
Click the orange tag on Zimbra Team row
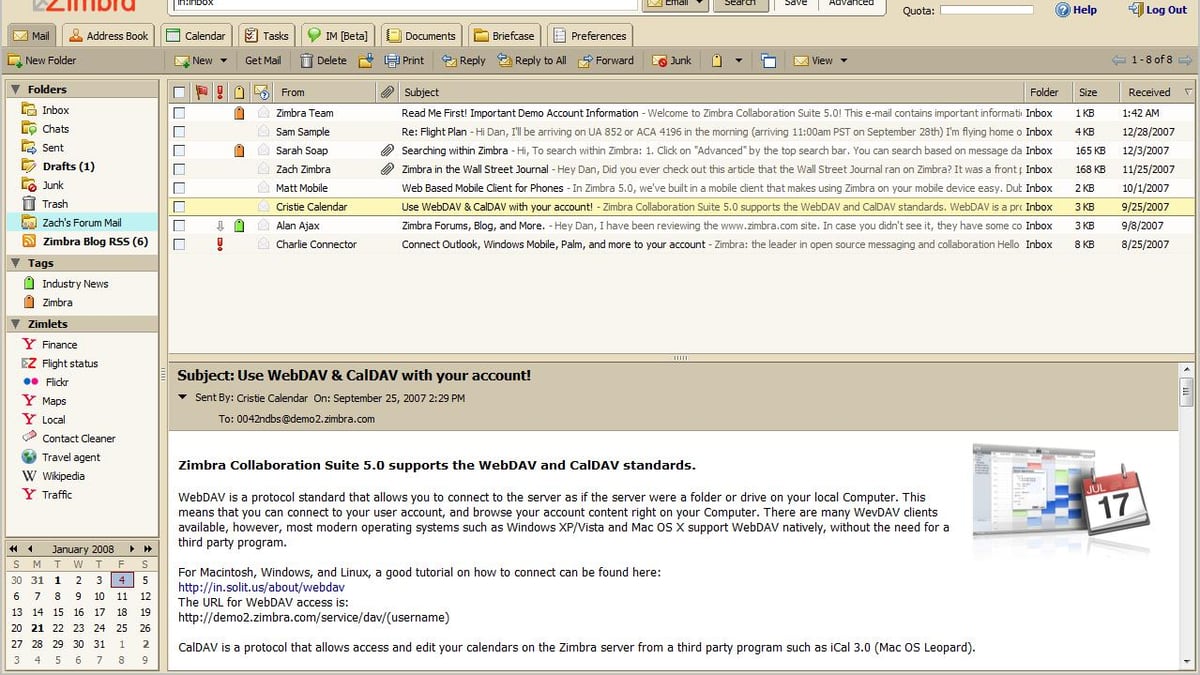(239, 113)
